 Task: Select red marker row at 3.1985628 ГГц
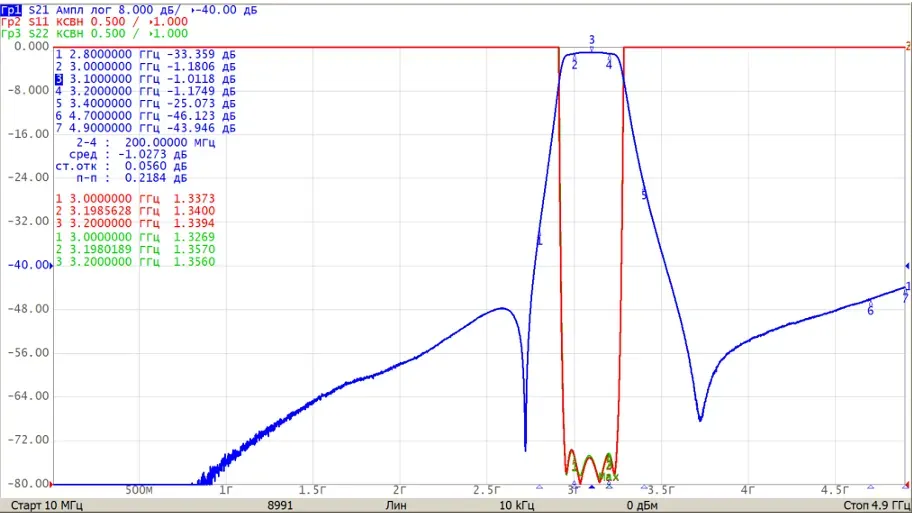pyautogui.click(x=135, y=211)
